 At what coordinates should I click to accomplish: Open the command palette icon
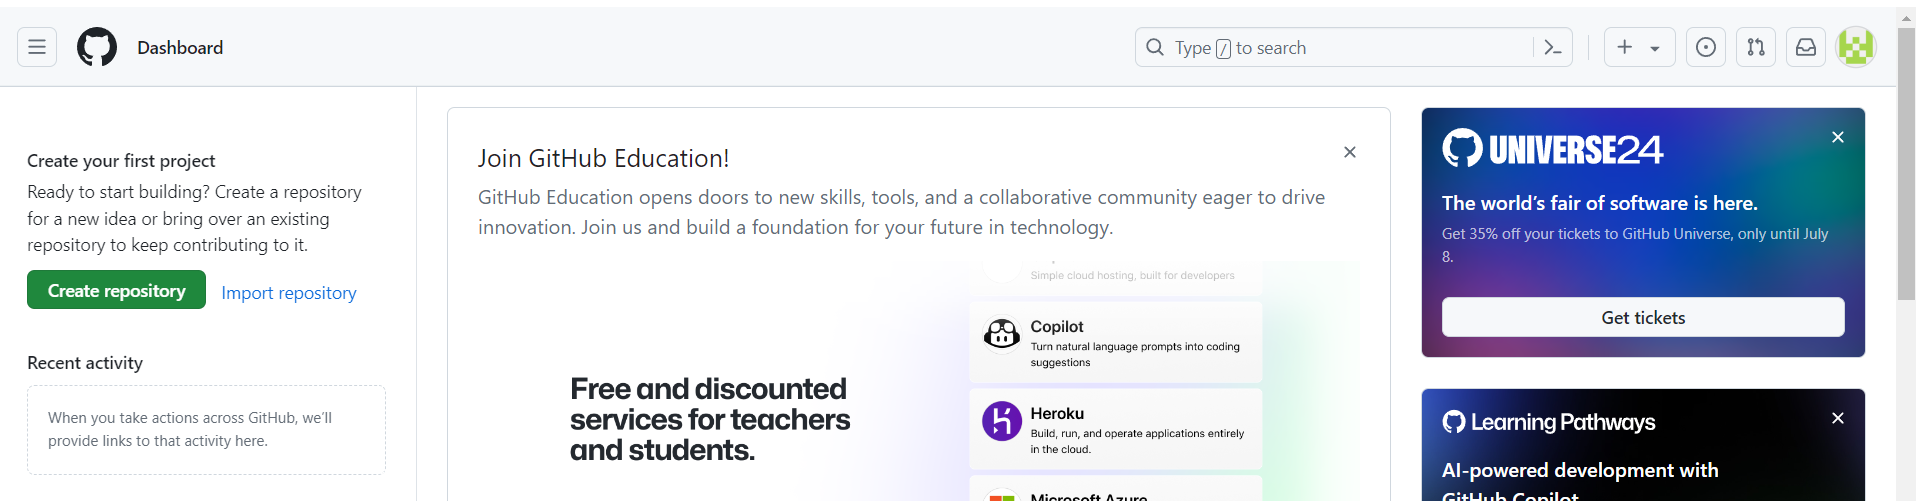click(1553, 47)
